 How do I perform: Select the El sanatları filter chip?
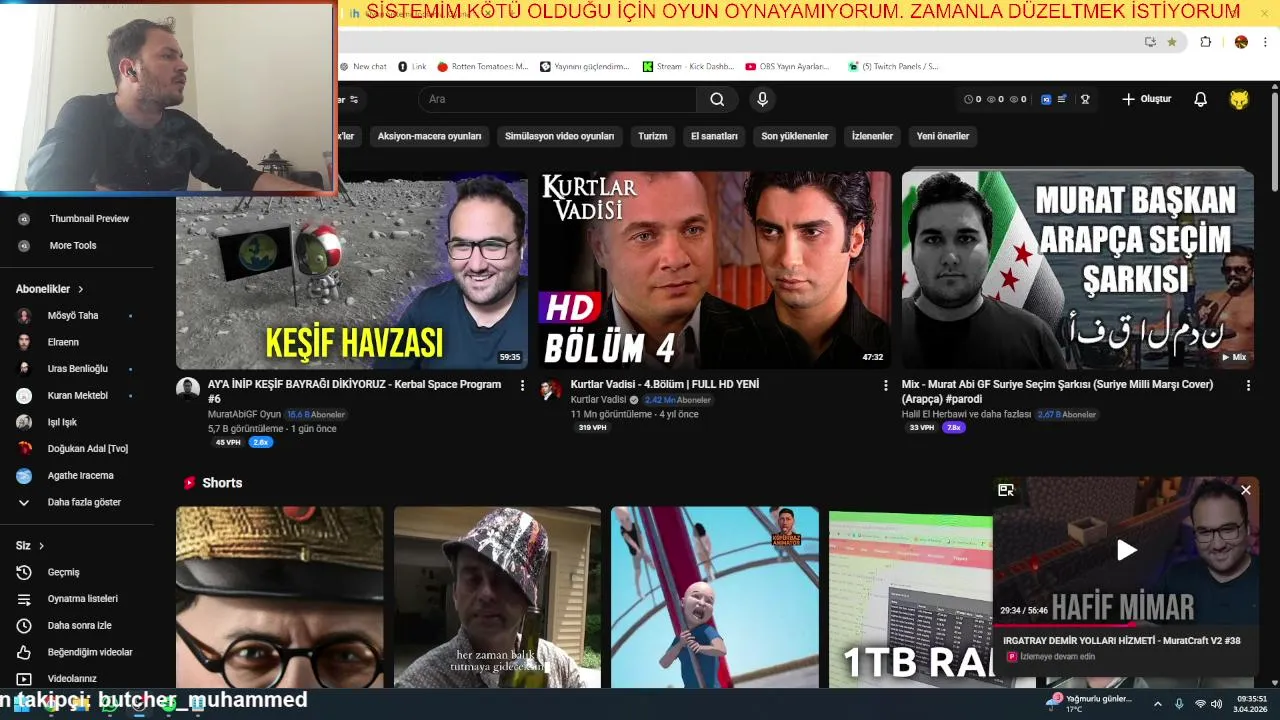(714, 136)
